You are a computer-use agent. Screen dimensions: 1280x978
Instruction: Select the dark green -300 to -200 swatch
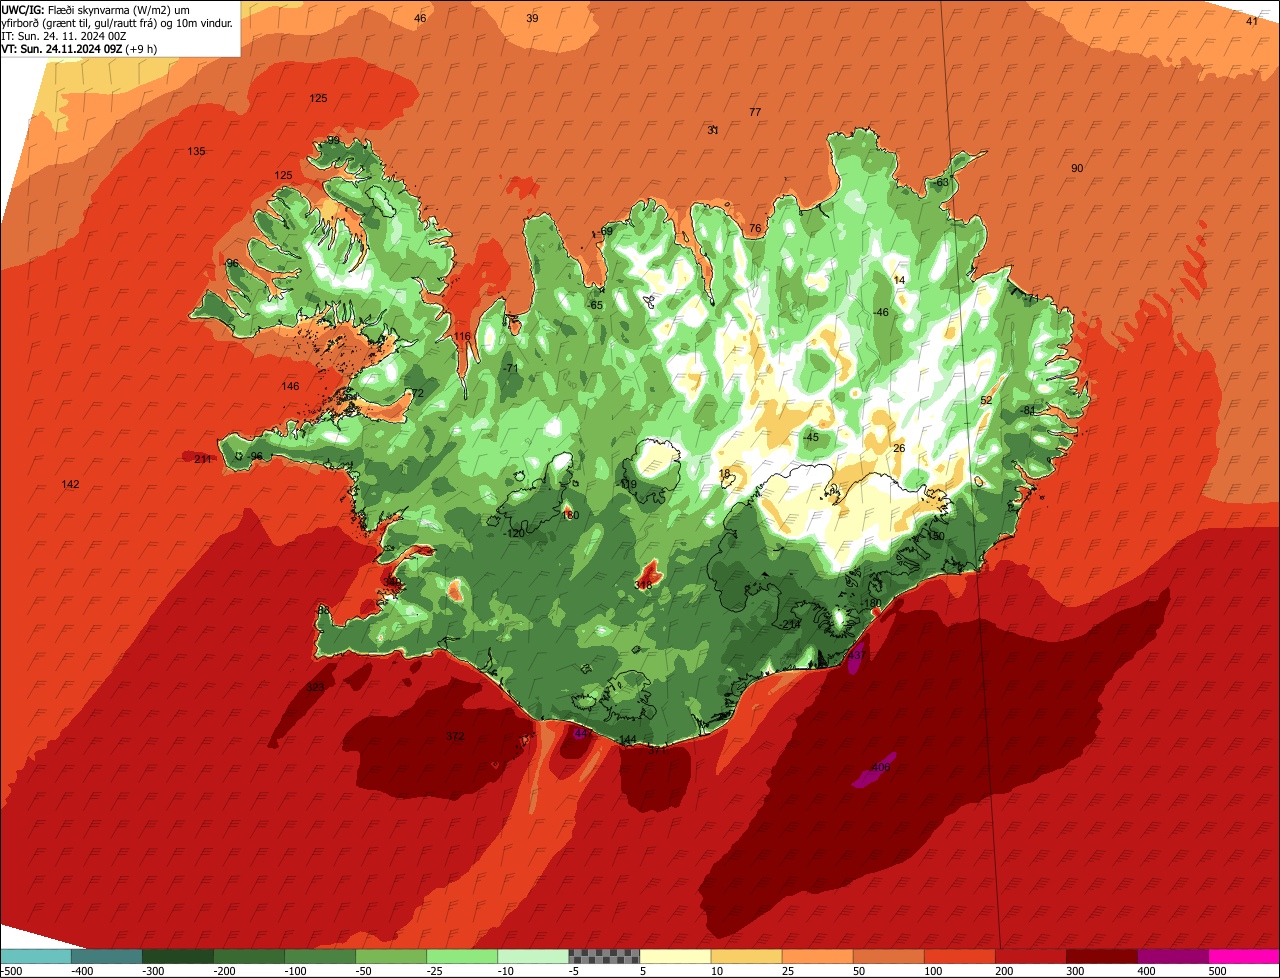tap(177, 956)
